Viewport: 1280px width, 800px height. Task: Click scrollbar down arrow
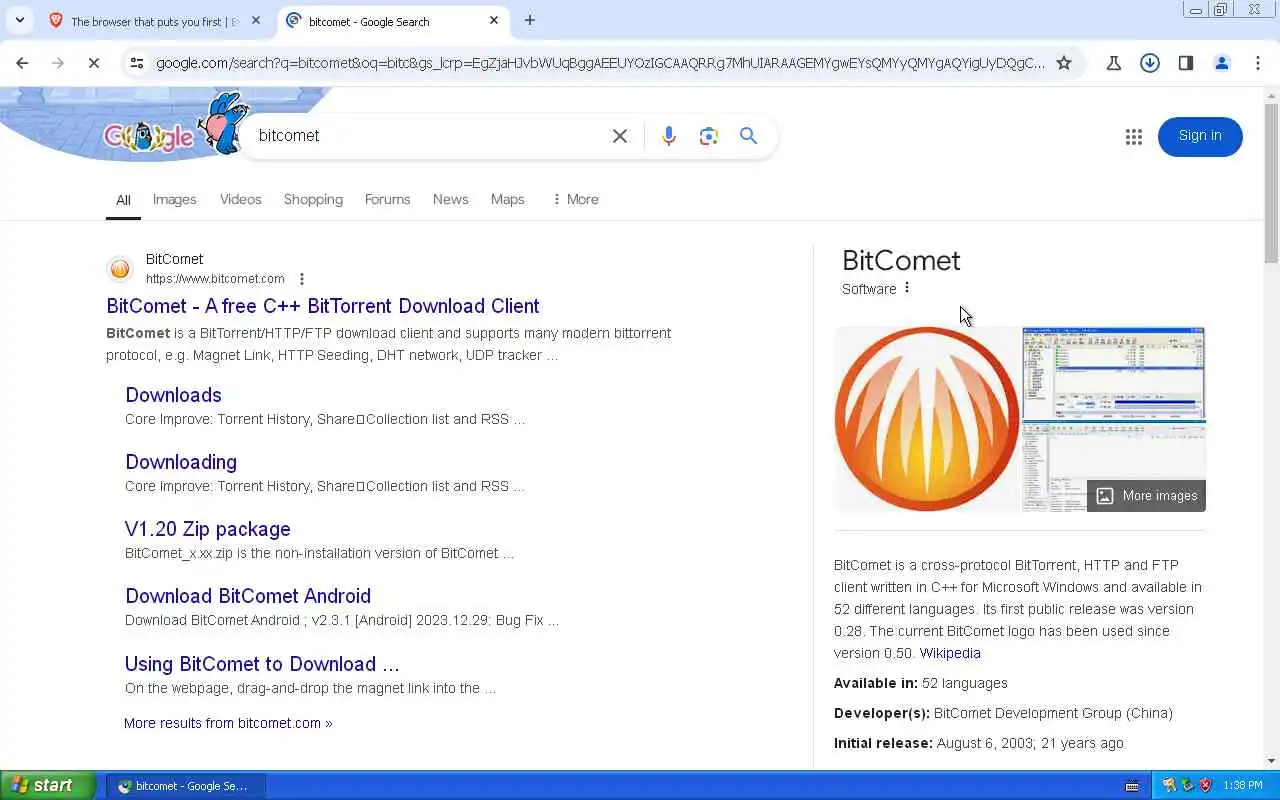[x=1271, y=761]
